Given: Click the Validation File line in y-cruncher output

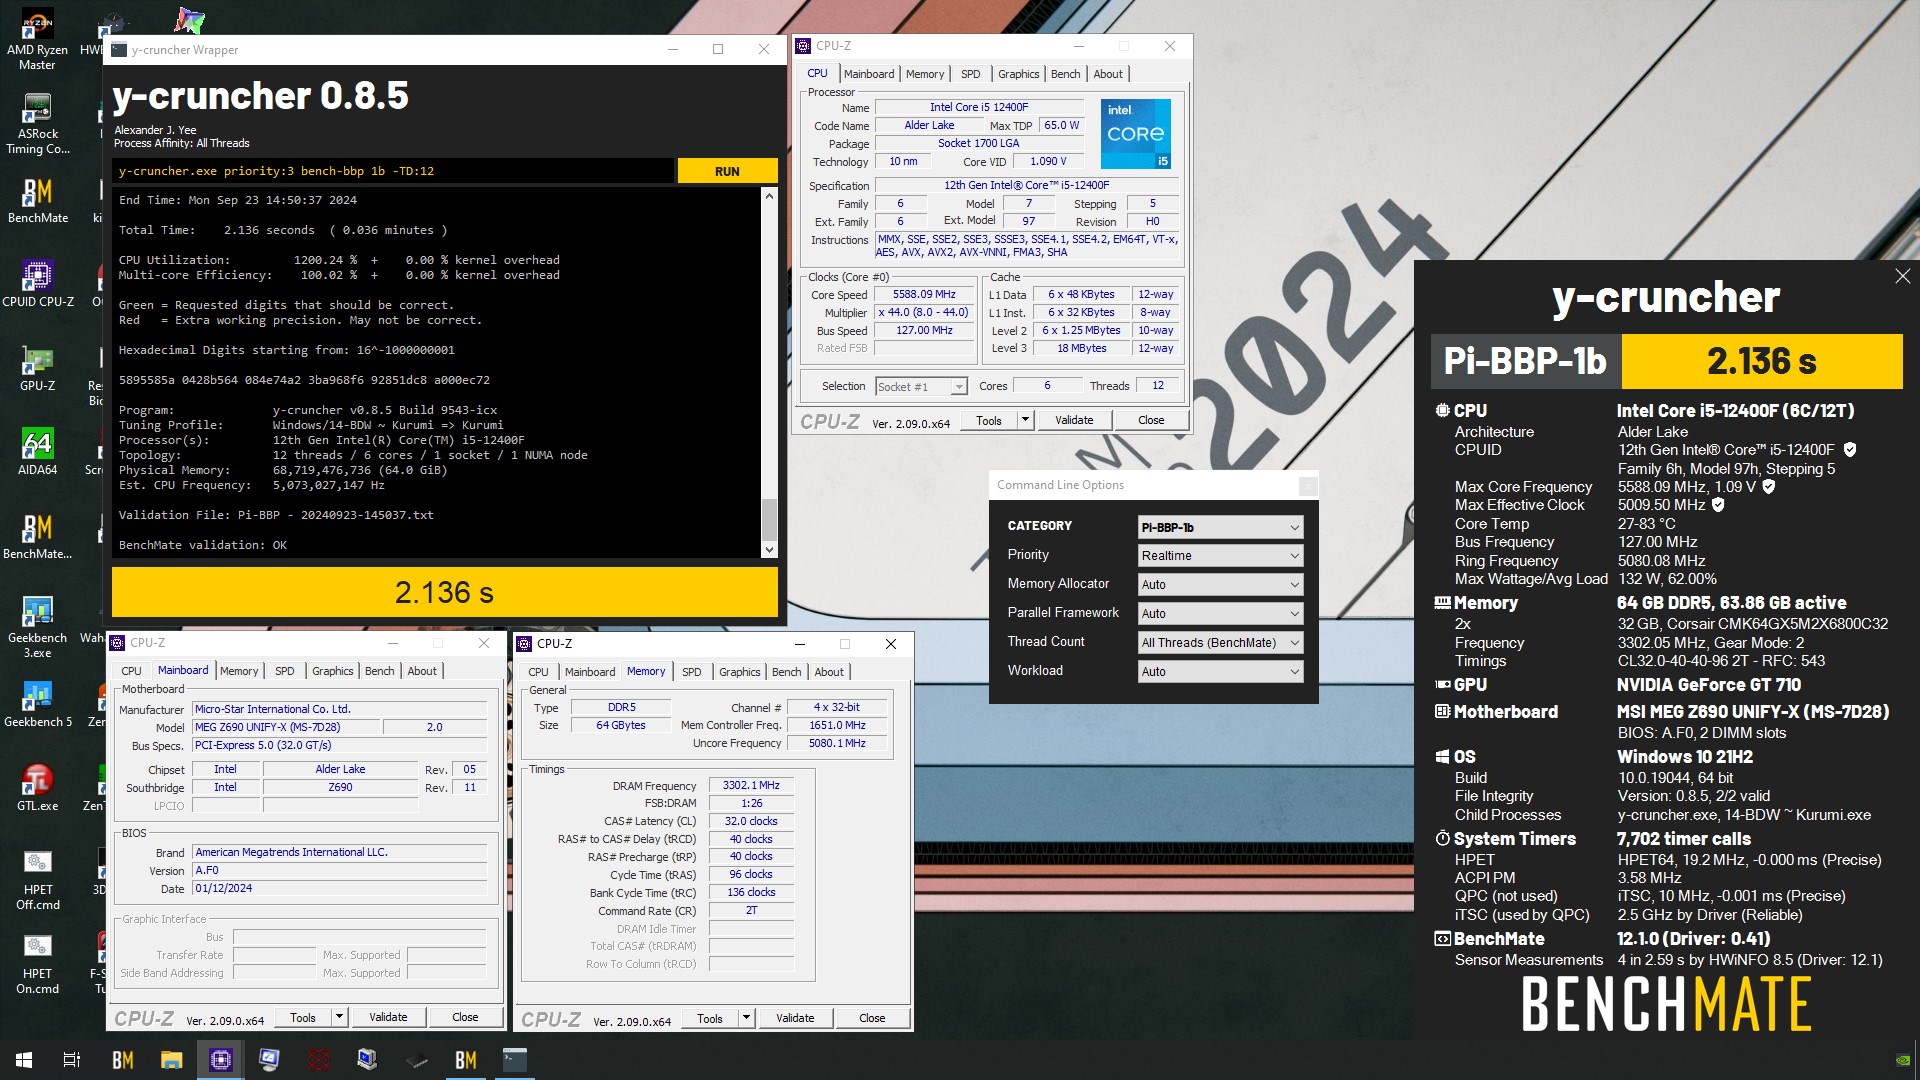Looking at the screenshot, I should click(x=276, y=515).
